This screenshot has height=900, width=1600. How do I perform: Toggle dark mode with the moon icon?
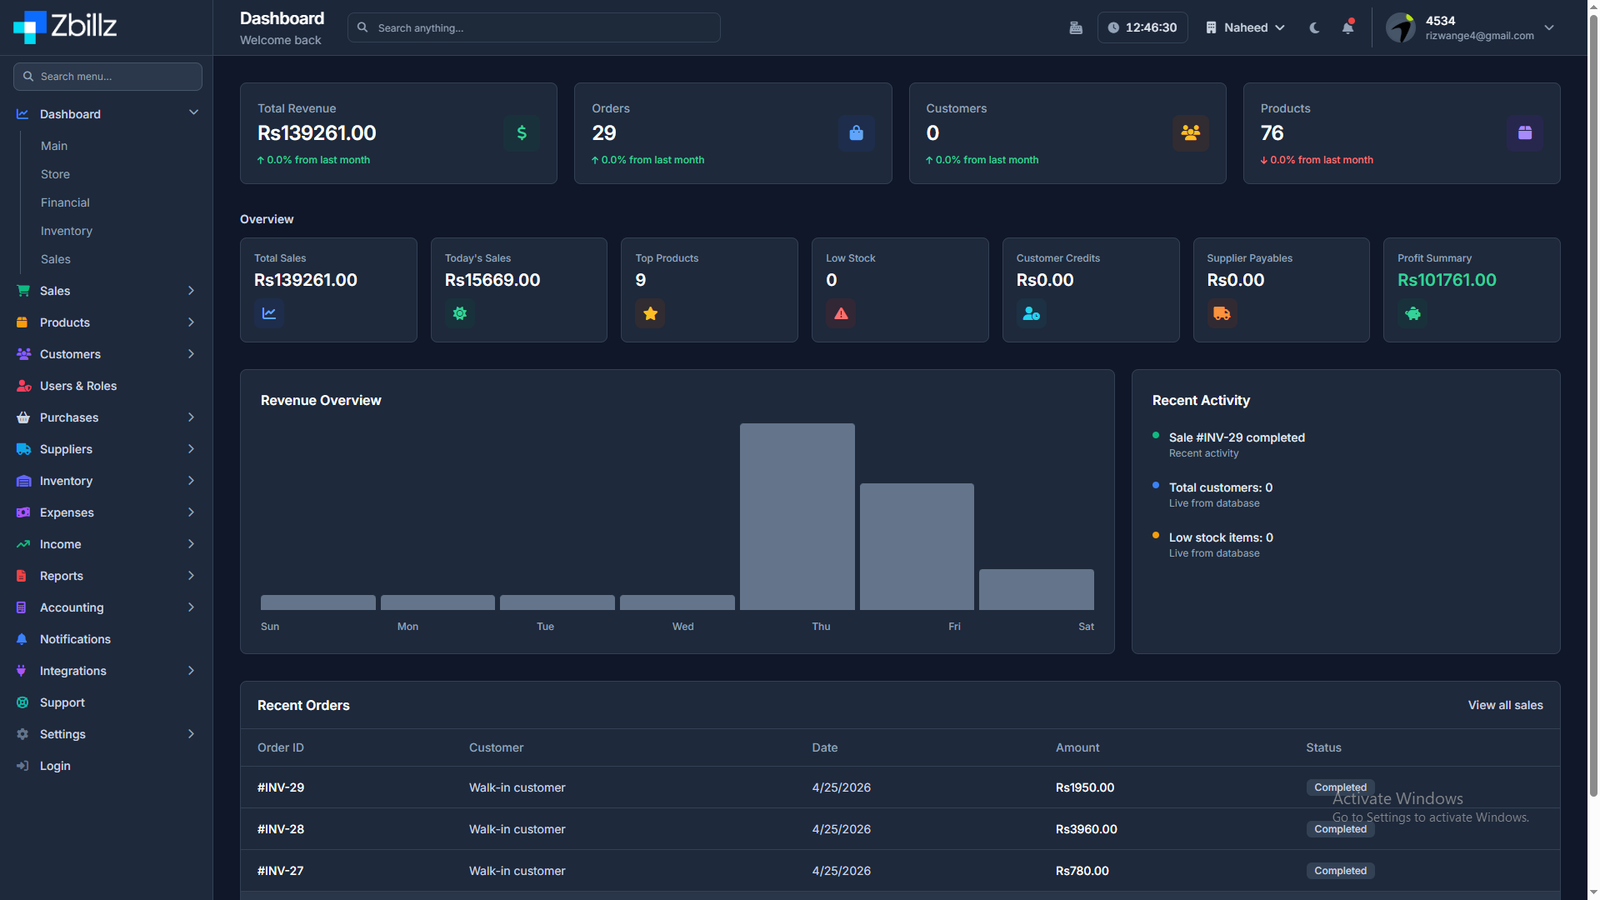coord(1314,28)
